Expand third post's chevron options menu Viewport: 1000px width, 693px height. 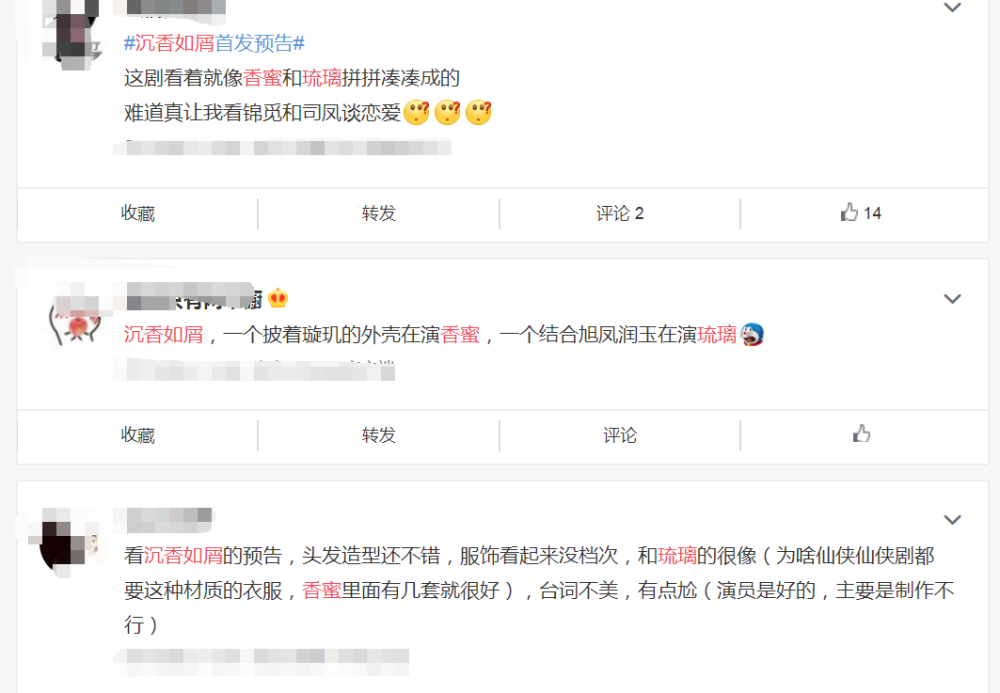tap(952, 520)
